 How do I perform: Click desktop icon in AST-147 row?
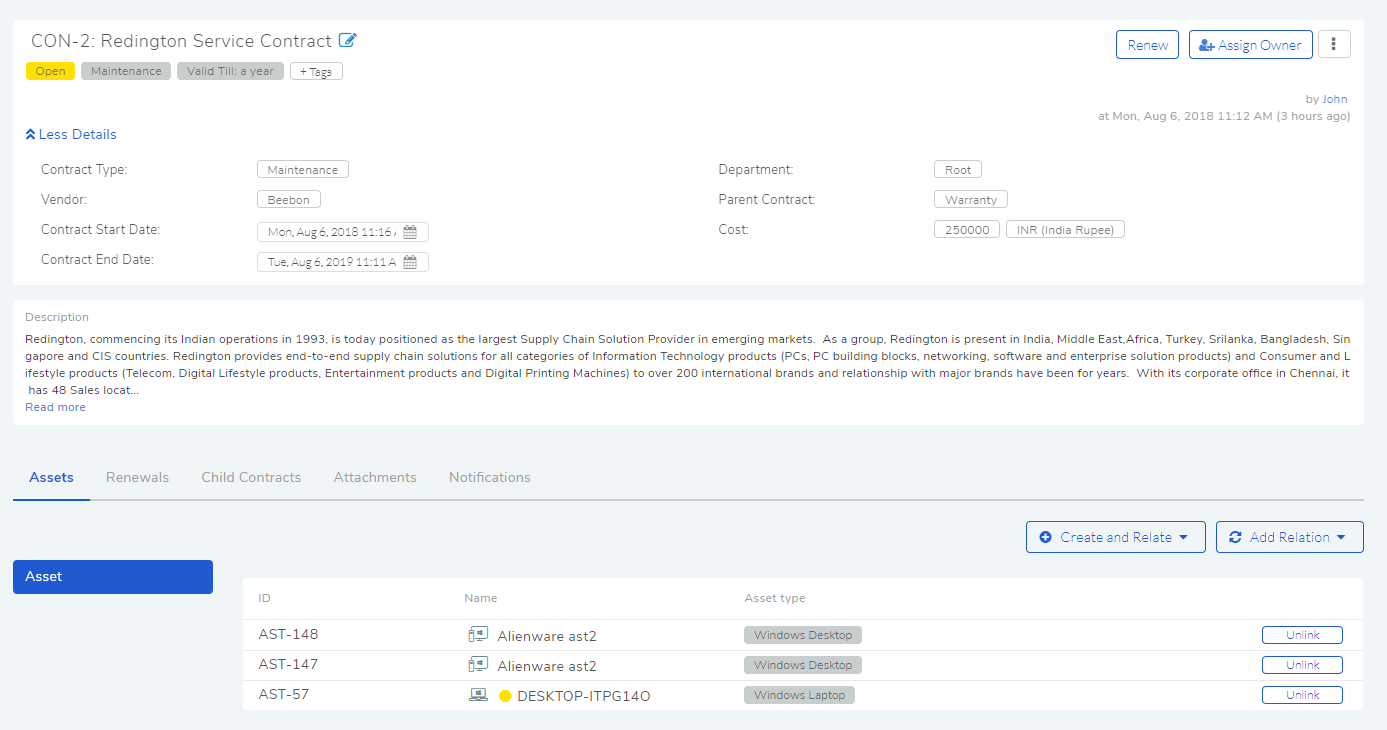pos(478,665)
